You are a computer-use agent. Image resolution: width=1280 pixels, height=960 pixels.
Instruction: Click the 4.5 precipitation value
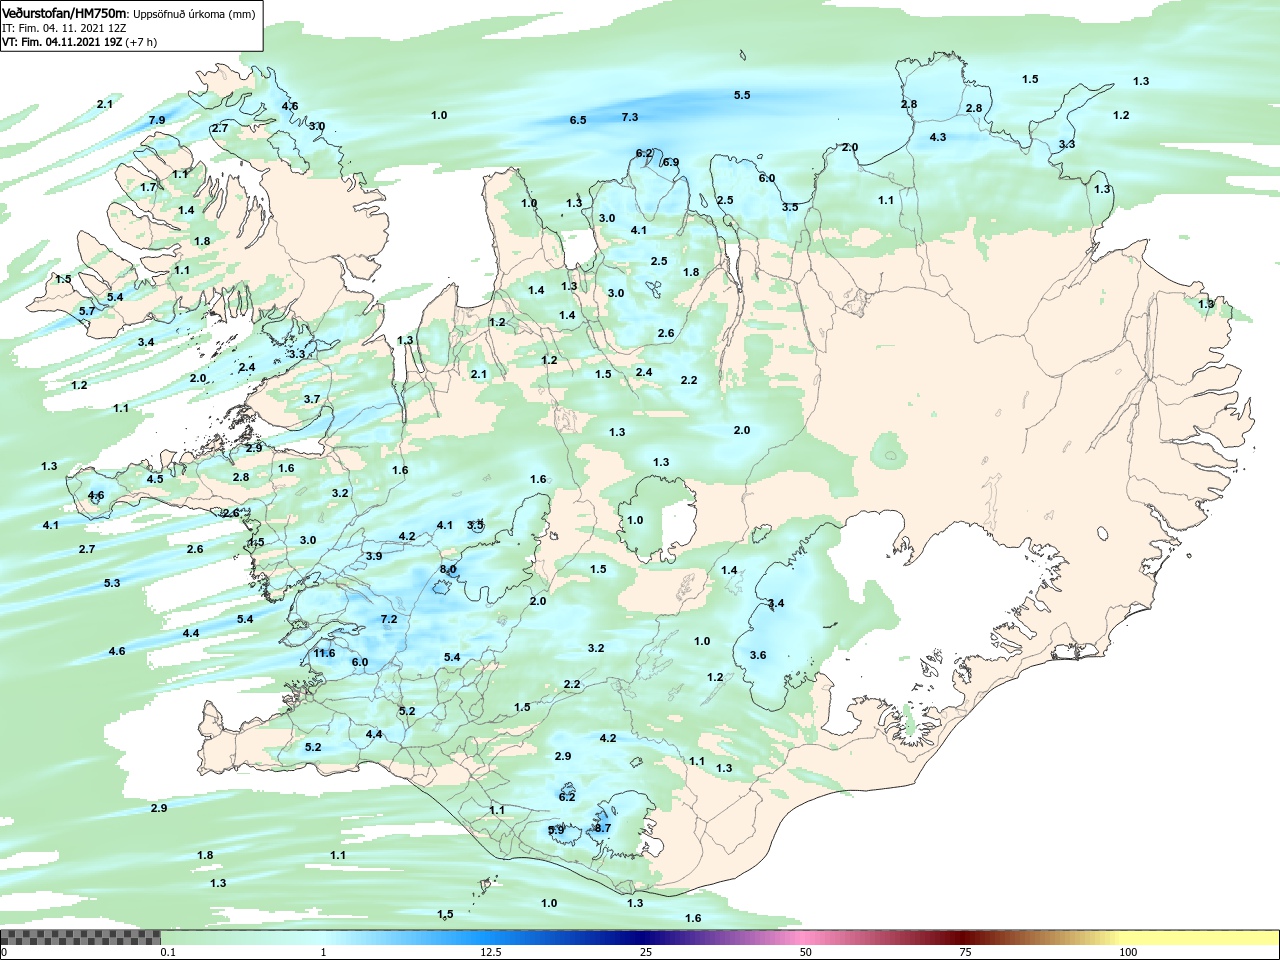(x=155, y=479)
